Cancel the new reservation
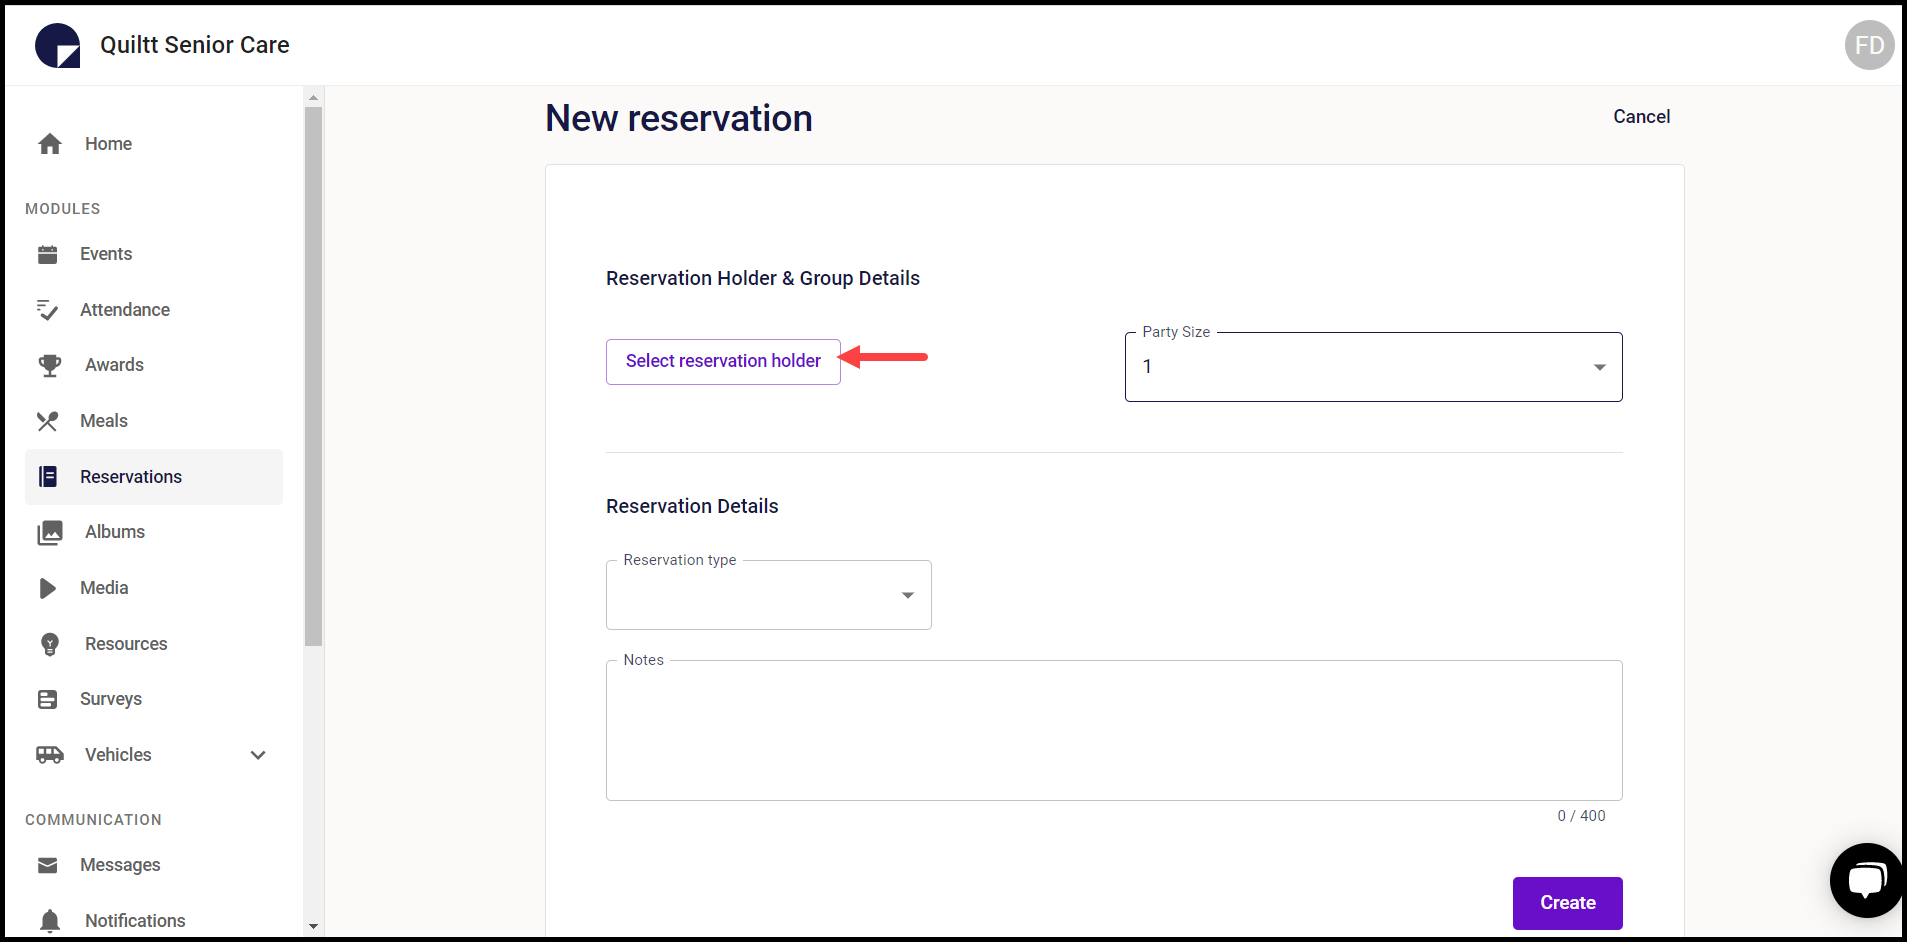The width and height of the screenshot is (1907, 942). pos(1641,117)
